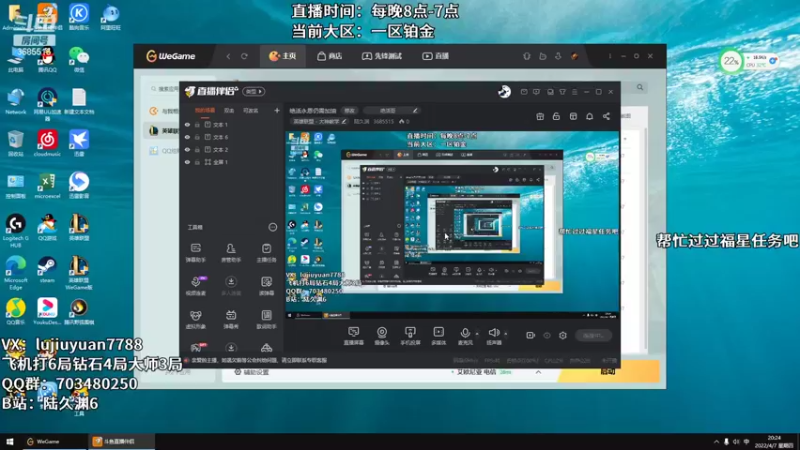This screenshot has width=800, height=450.
Task: Expand speaker options arrow
Action: coord(506,334)
